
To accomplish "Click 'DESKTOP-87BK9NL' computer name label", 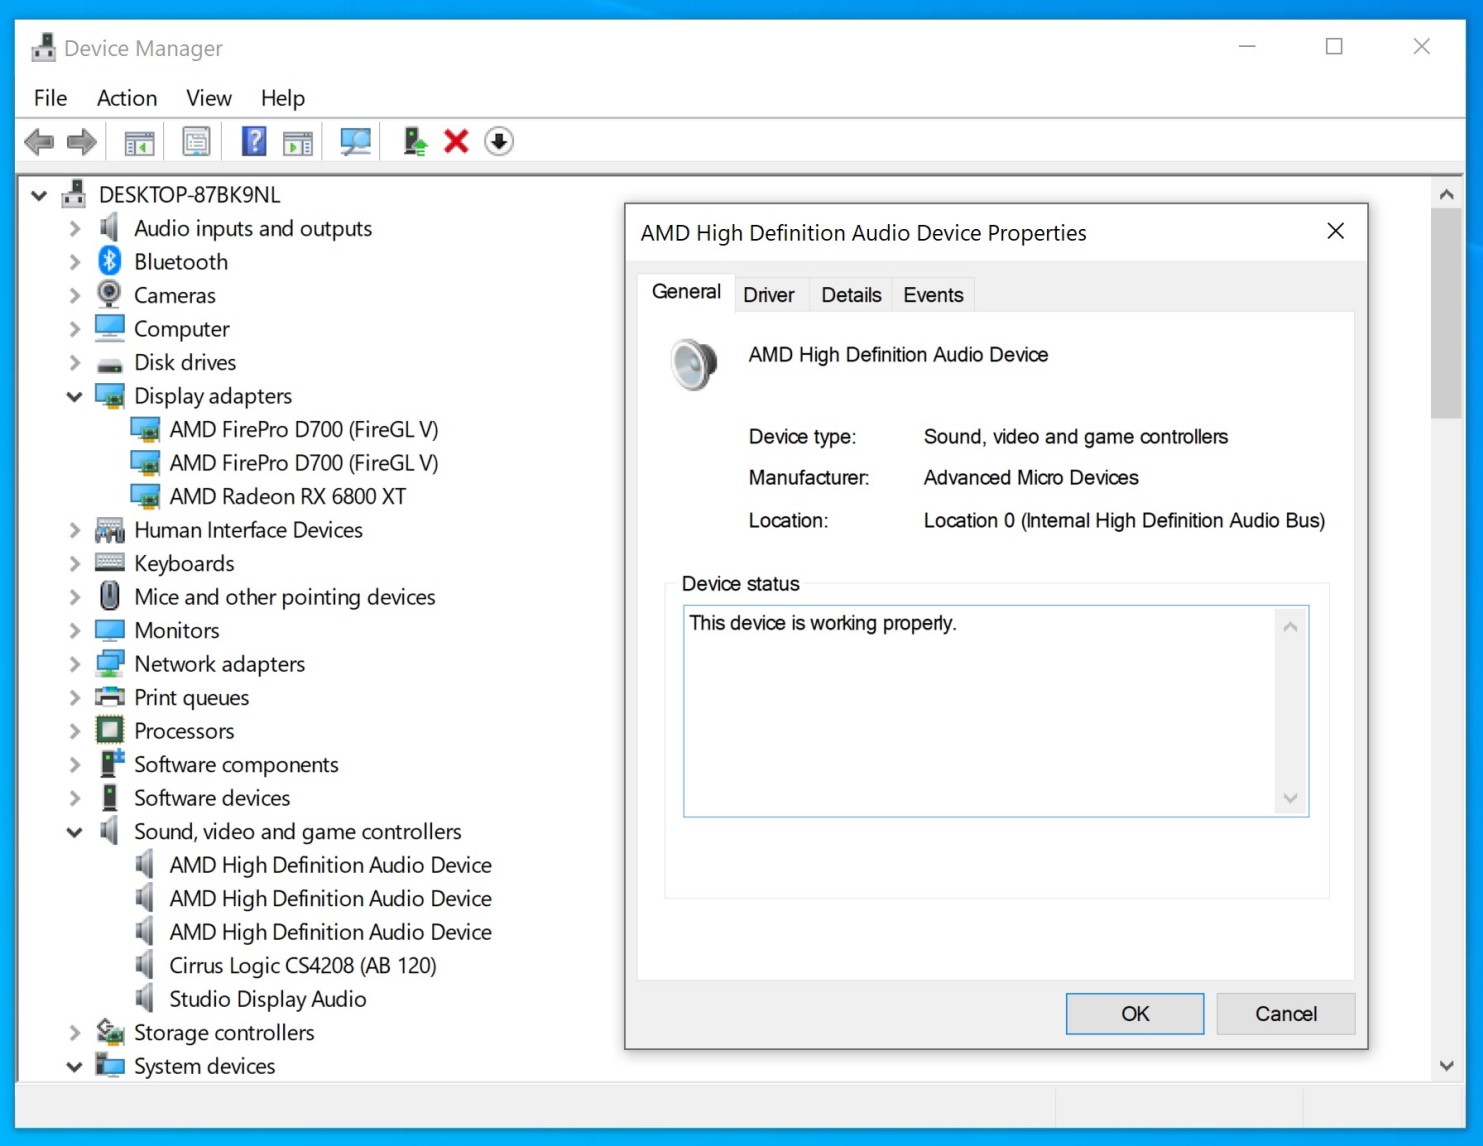I will pos(190,195).
